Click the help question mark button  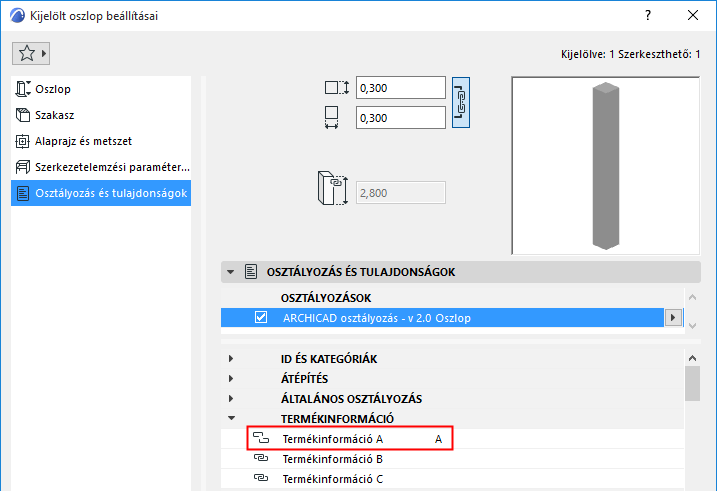click(x=648, y=16)
